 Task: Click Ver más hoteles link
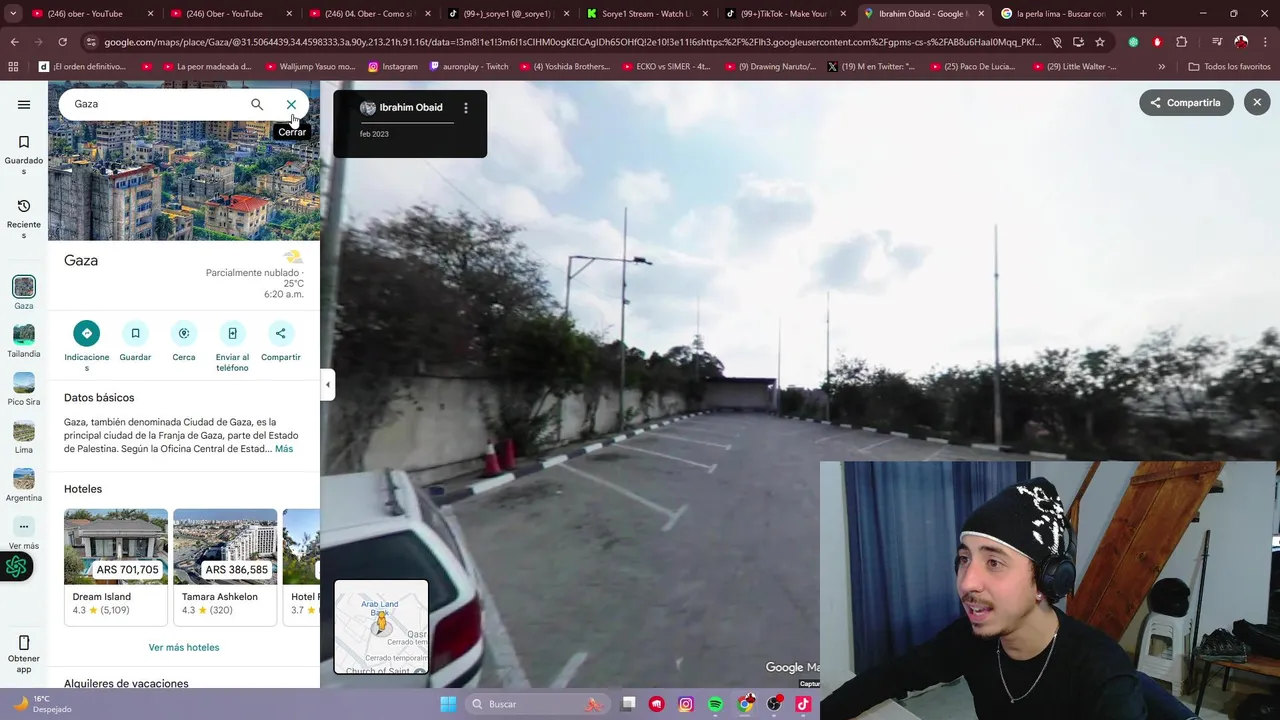pyautogui.click(x=184, y=647)
